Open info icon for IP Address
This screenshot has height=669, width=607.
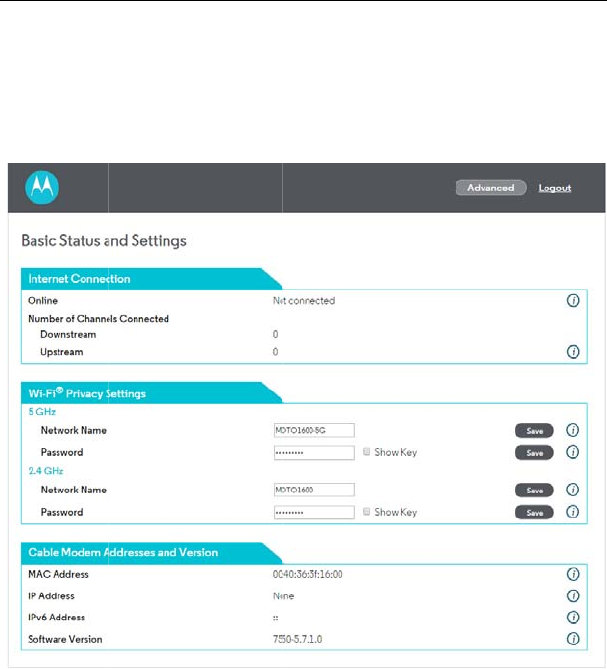coord(573,596)
